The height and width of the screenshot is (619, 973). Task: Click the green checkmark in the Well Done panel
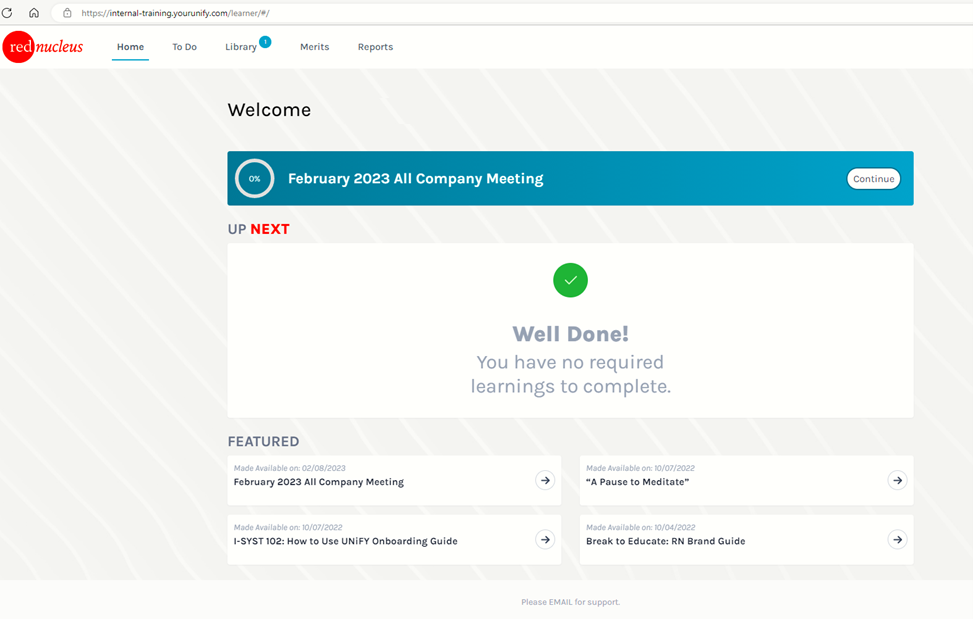570,281
